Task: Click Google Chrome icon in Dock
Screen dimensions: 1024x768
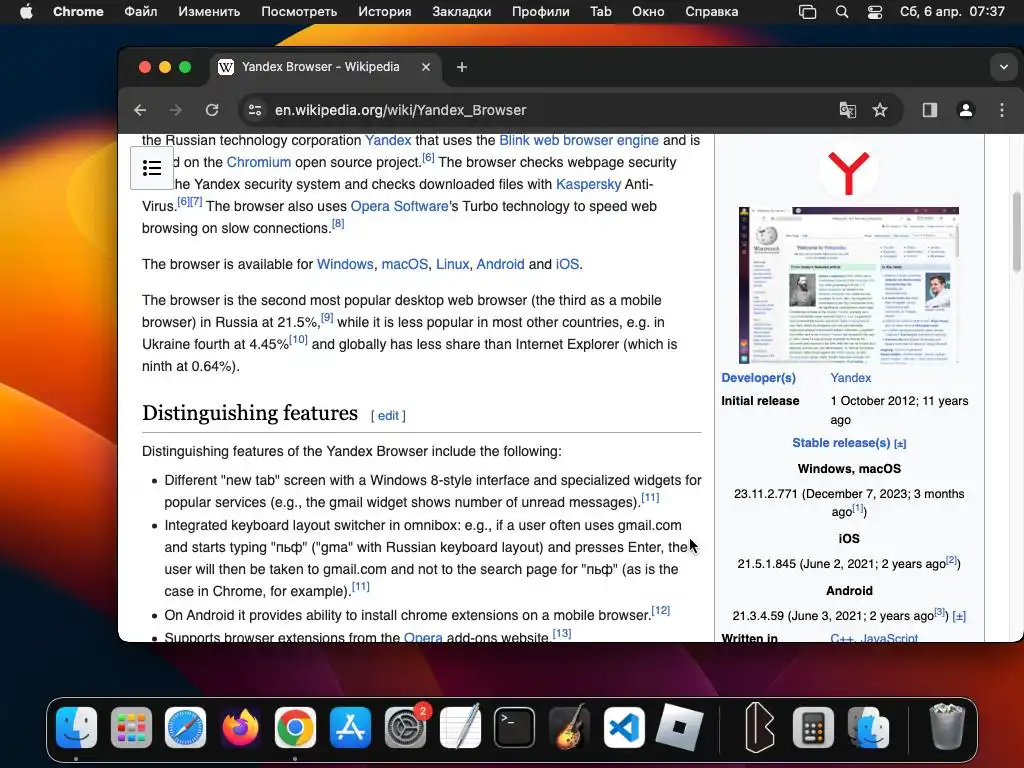Action: [x=295, y=727]
